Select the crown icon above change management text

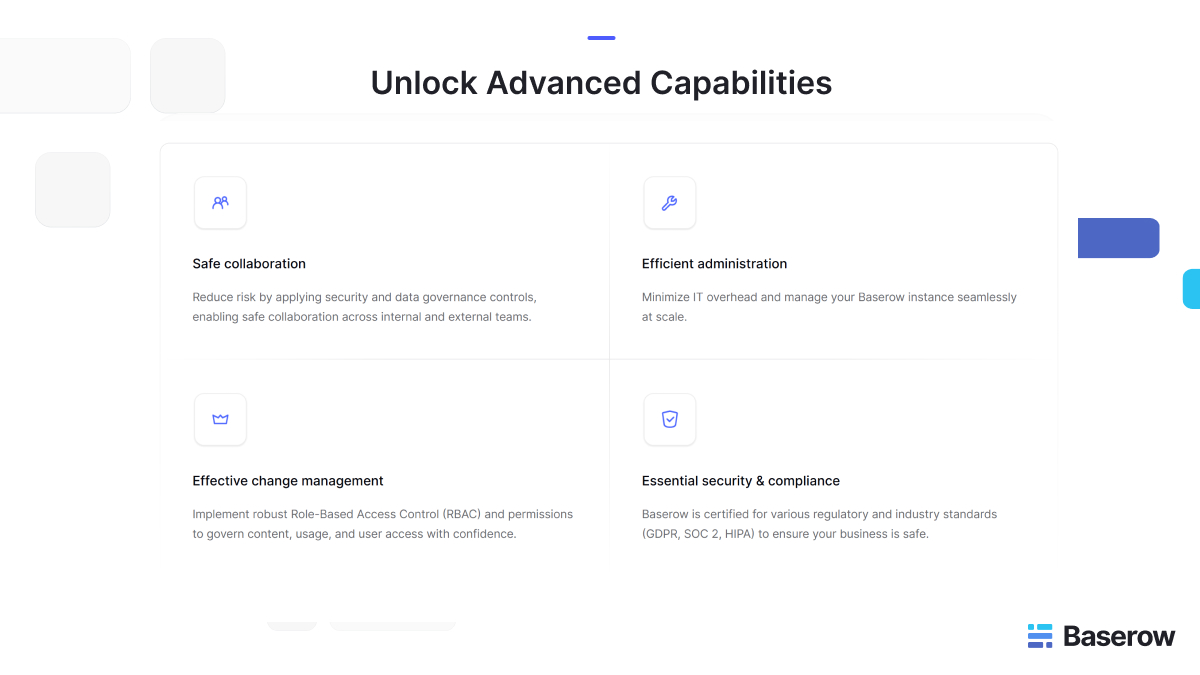[220, 419]
